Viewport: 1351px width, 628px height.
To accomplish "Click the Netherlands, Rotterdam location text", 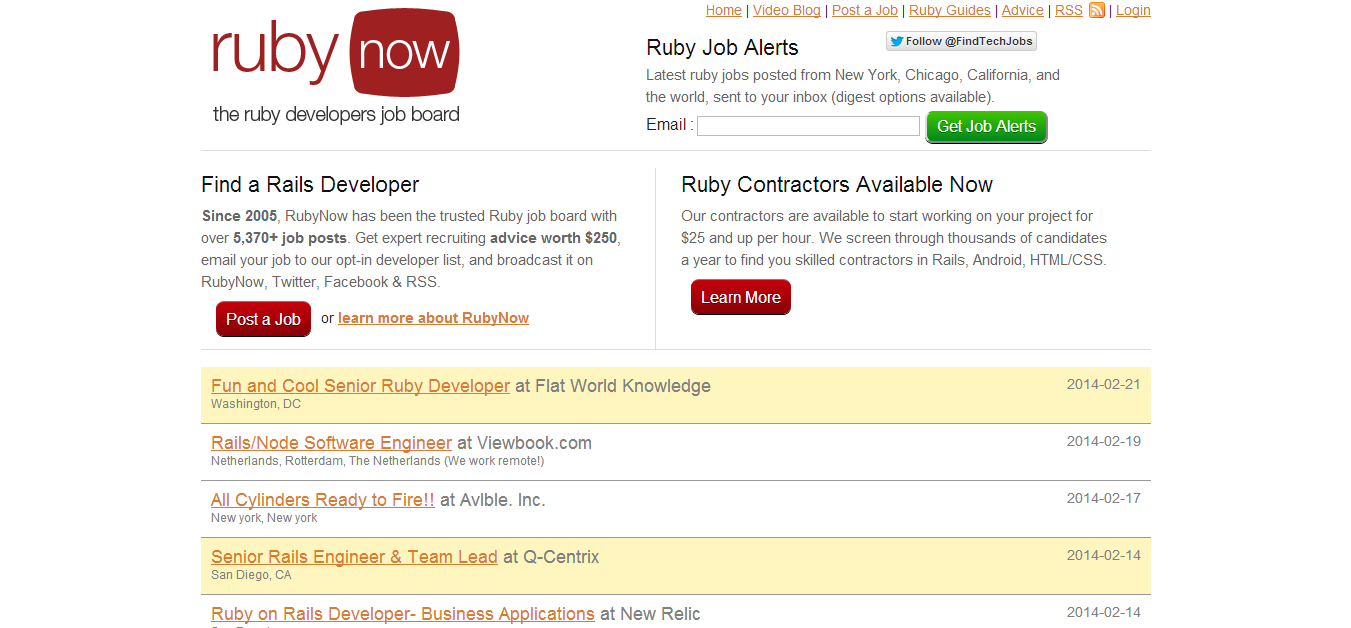I will pyautogui.click(x=378, y=461).
